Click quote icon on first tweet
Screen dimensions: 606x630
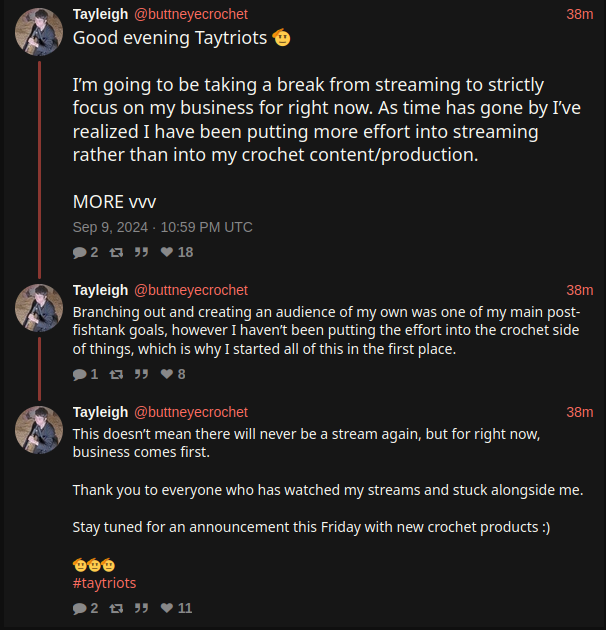coord(141,252)
